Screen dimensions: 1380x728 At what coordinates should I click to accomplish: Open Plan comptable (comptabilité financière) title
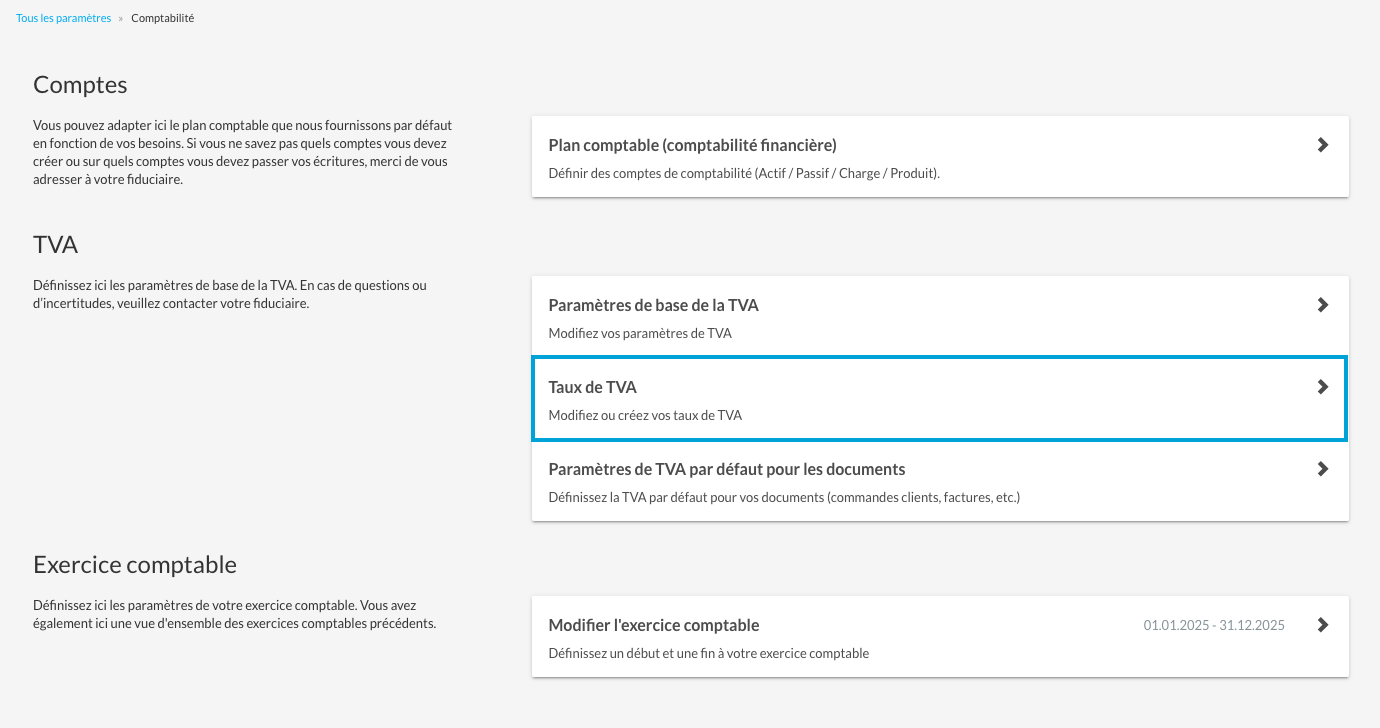[692, 145]
